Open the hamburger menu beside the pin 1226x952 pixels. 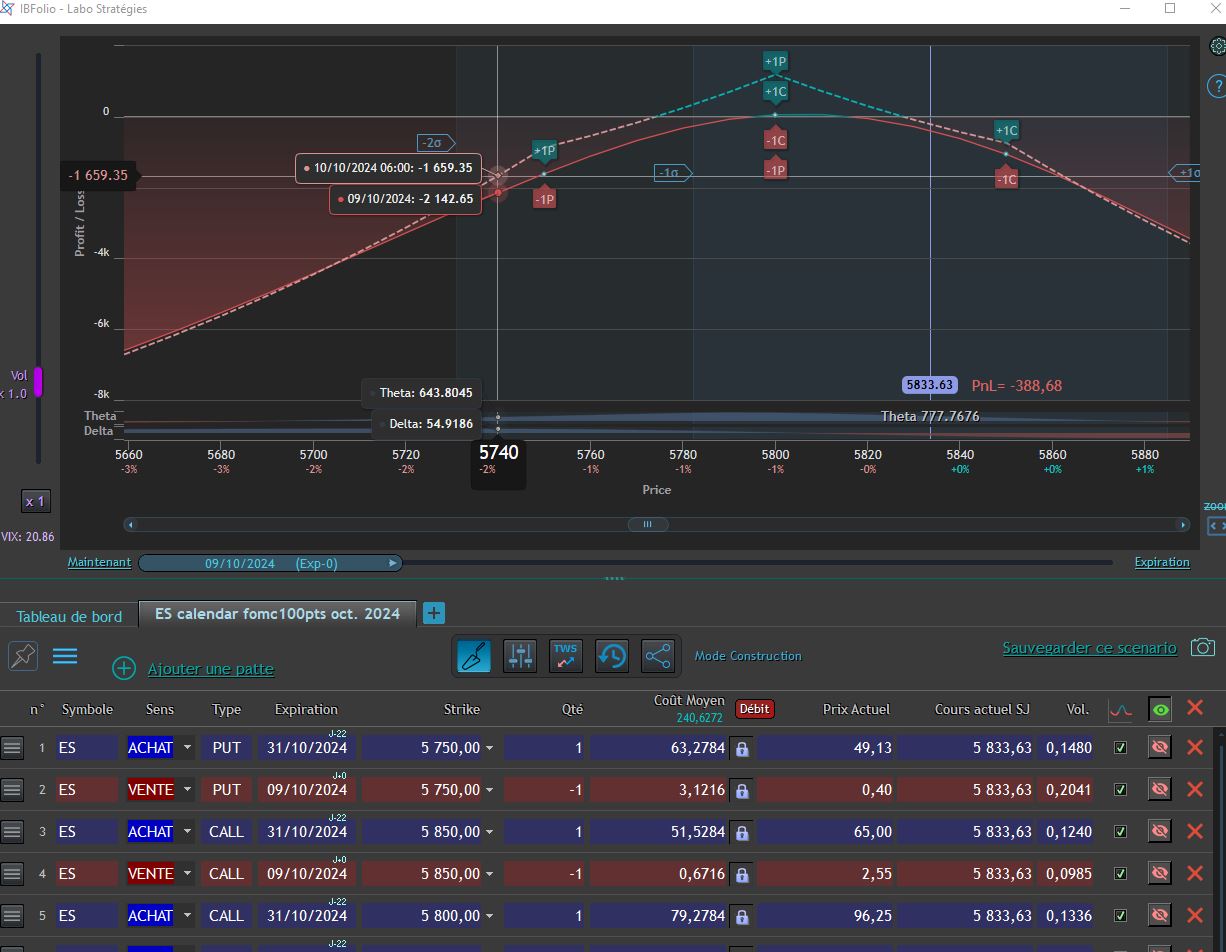pos(65,656)
